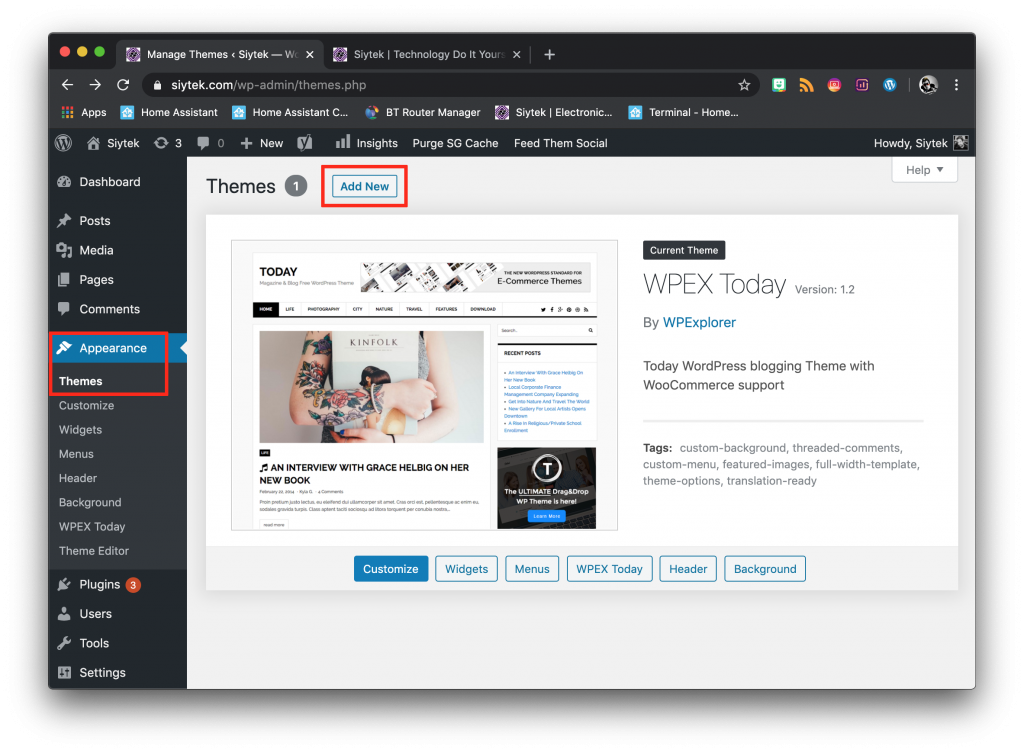This screenshot has height=753, width=1024.
Task: Click the Yoast SEO icon in admin bar
Action: (x=305, y=143)
